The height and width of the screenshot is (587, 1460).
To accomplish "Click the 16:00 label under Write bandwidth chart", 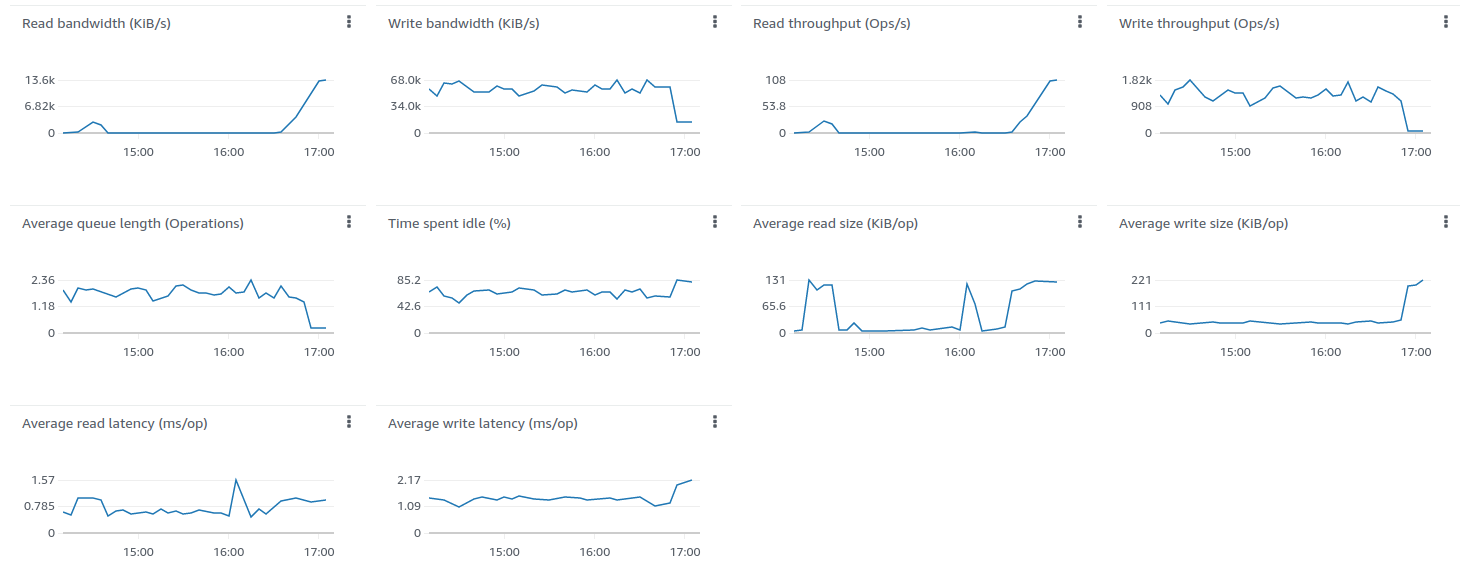I will point(595,153).
